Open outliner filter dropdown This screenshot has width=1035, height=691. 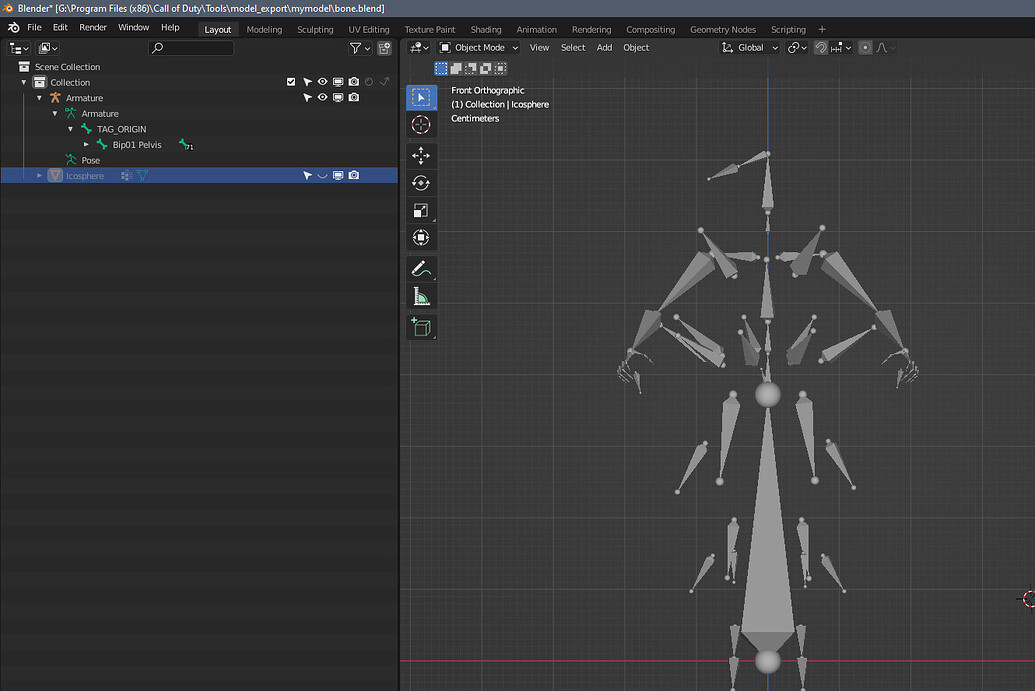tap(360, 48)
